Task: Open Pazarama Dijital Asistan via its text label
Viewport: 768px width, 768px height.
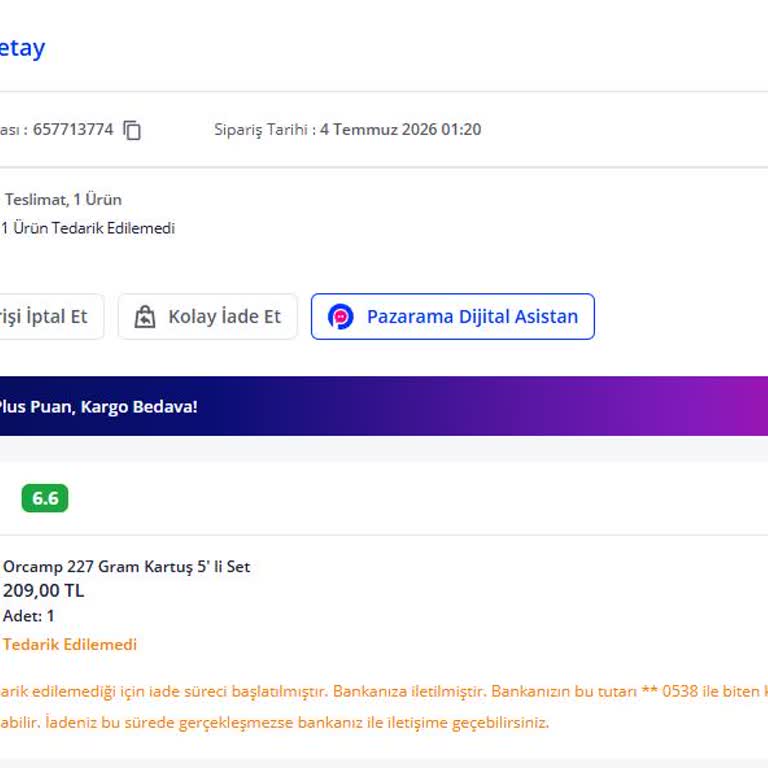Action: [x=472, y=316]
